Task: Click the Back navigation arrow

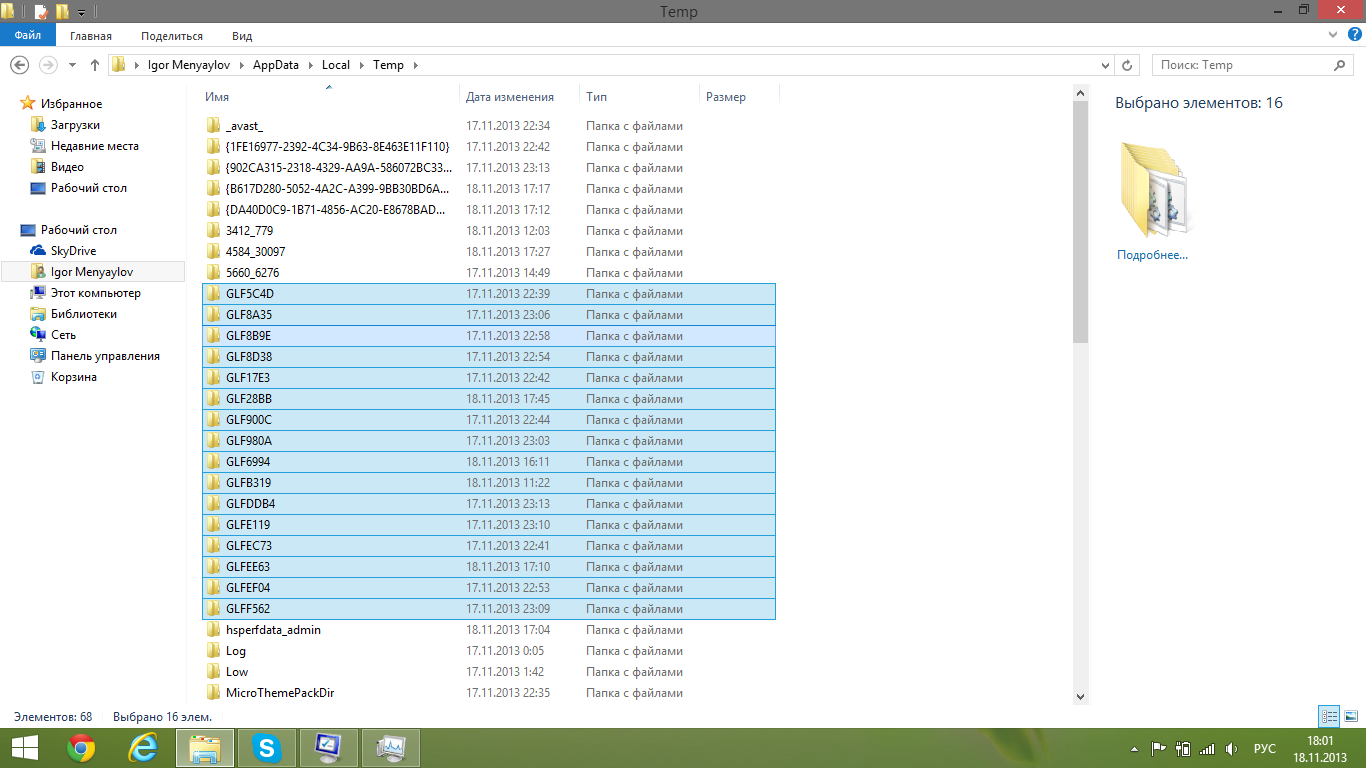Action: pyautogui.click(x=18, y=65)
